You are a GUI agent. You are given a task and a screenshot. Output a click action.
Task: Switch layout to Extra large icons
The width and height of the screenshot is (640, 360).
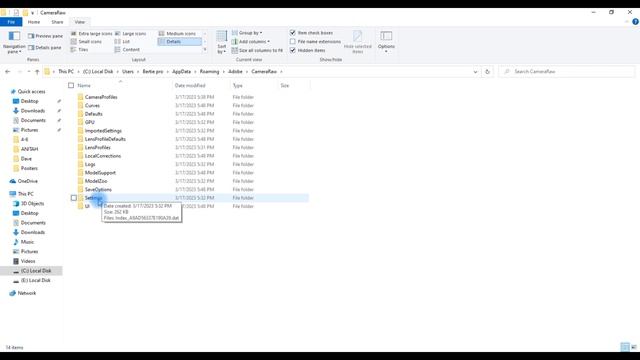(x=91, y=33)
